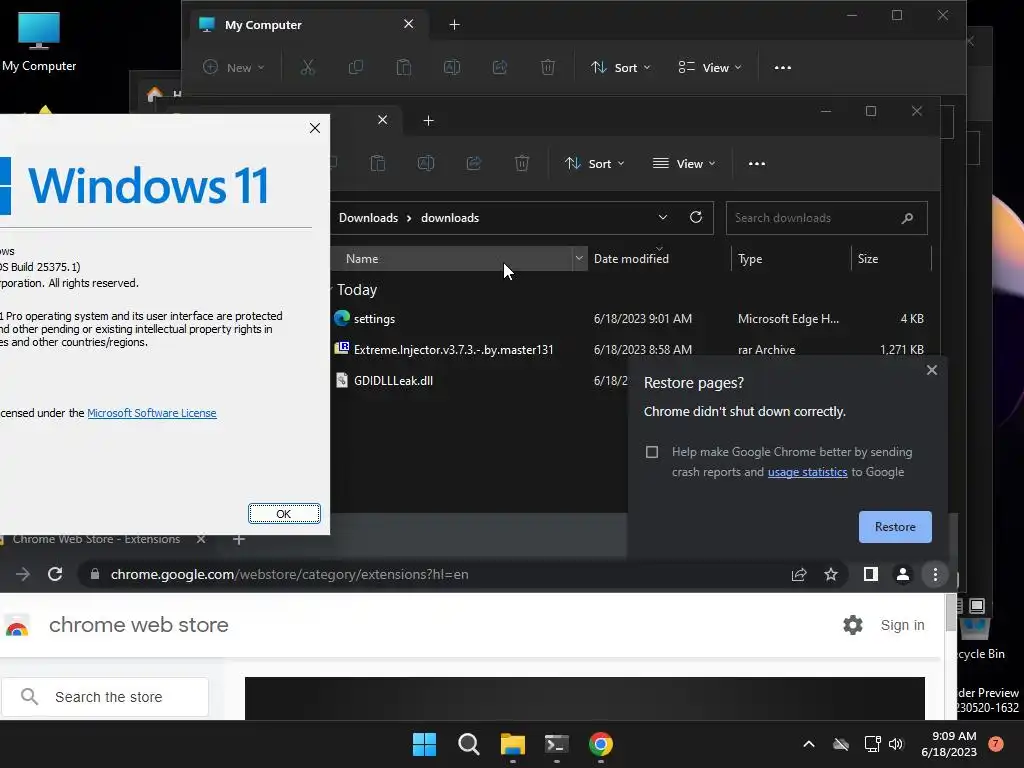This screenshot has width=1024, height=768.
Task: Open File Explorer from taskbar
Action: (513, 744)
